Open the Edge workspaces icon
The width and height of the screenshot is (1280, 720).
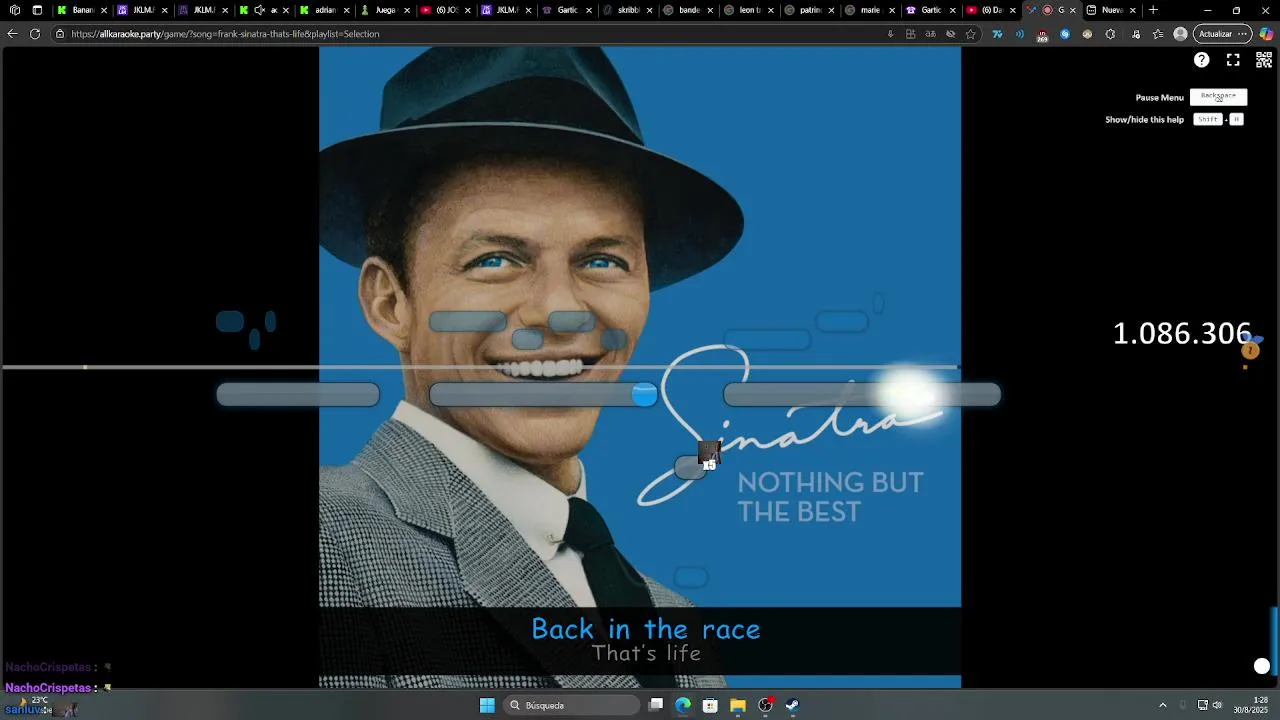[14, 10]
